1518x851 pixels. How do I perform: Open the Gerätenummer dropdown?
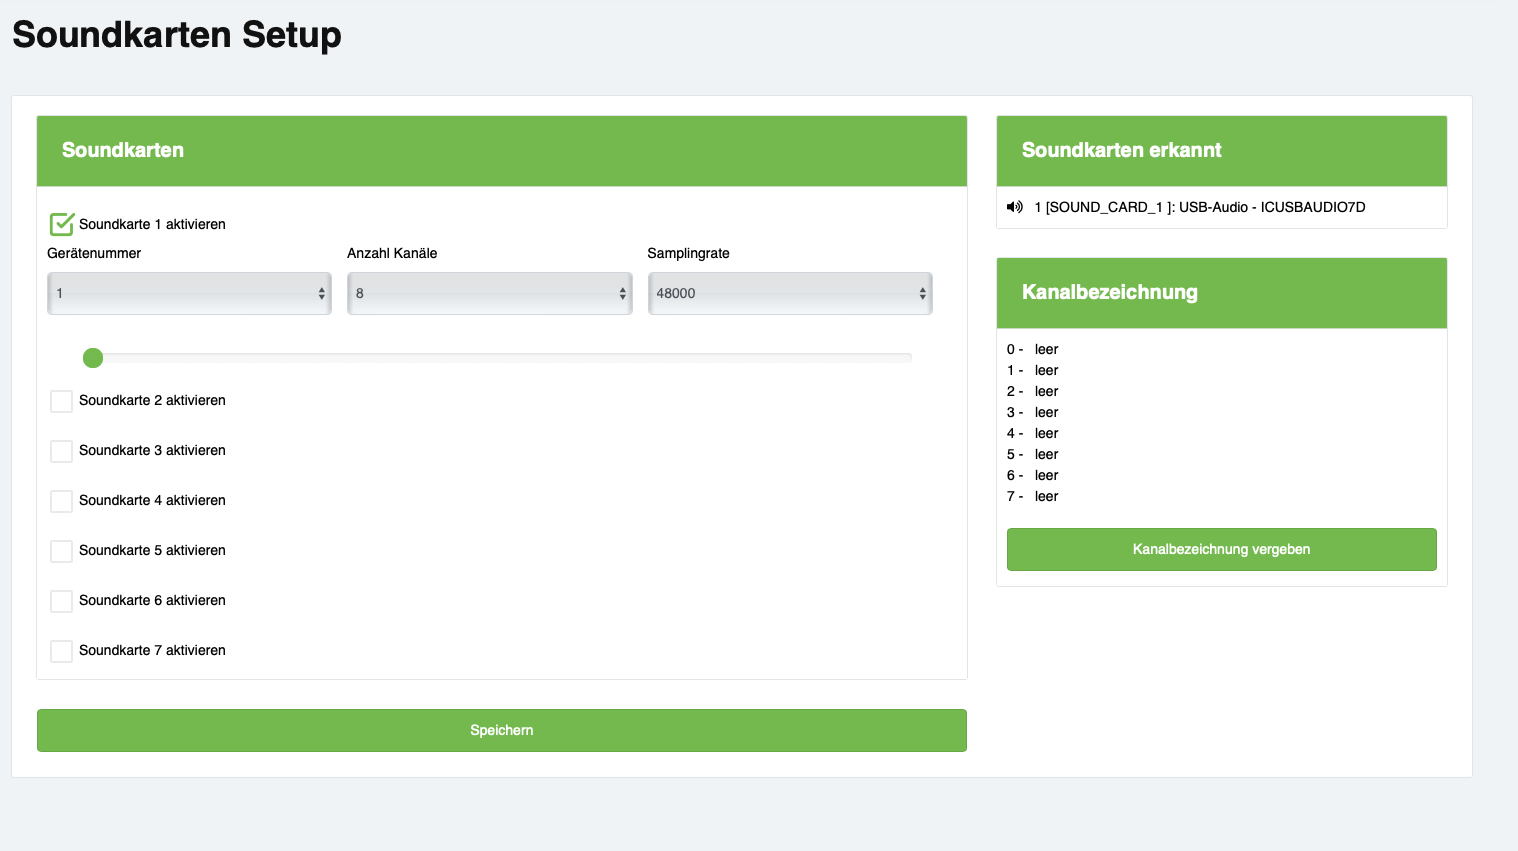[189, 293]
